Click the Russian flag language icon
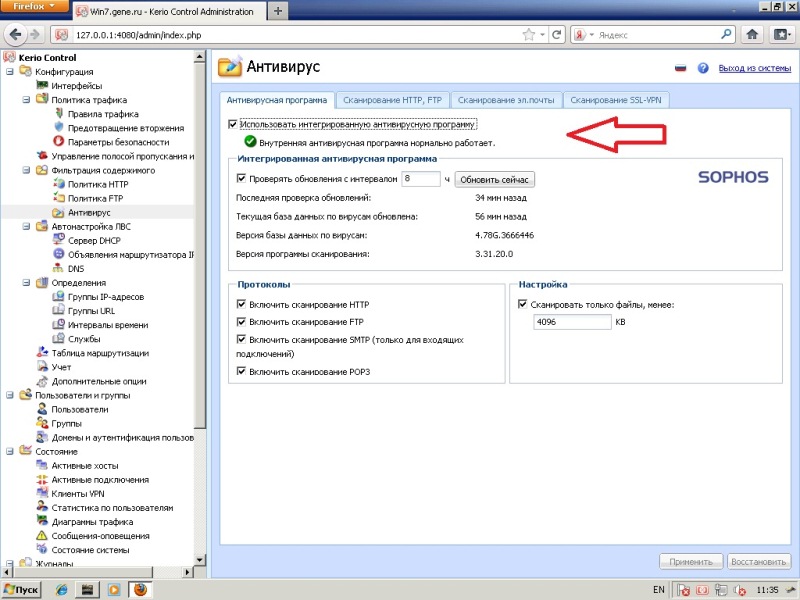This screenshot has height=600, width=800. click(x=681, y=69)
